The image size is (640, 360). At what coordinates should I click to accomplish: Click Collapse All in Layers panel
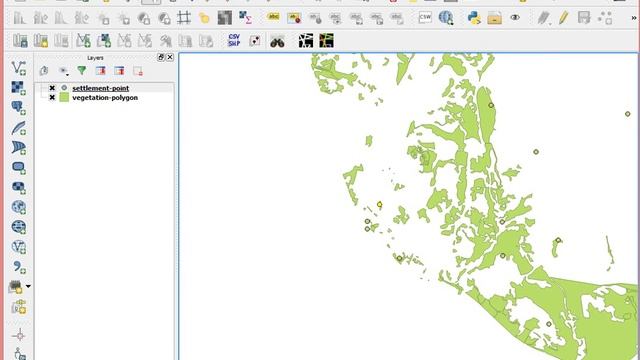point(119,71)
